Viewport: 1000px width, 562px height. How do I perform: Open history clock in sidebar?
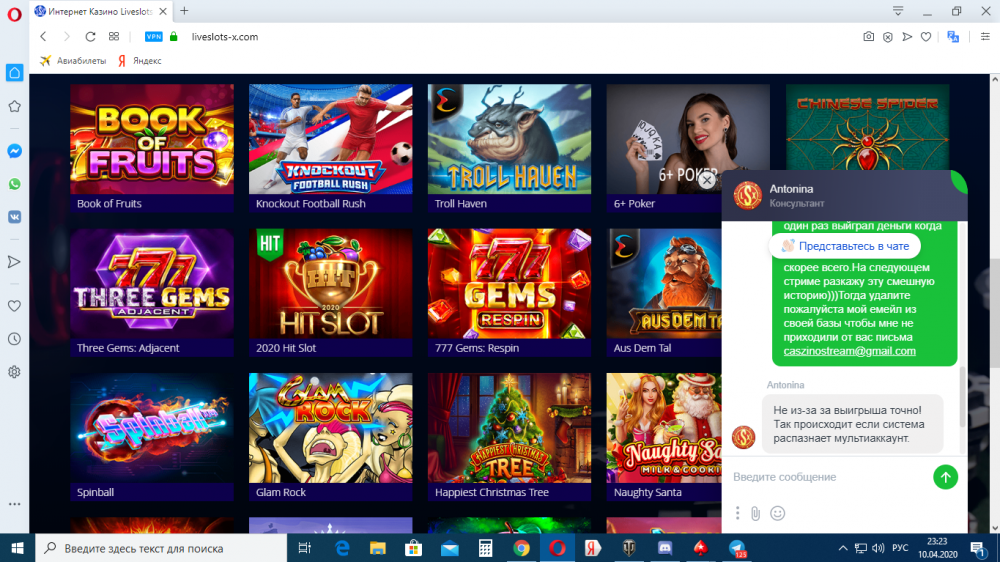14,339
